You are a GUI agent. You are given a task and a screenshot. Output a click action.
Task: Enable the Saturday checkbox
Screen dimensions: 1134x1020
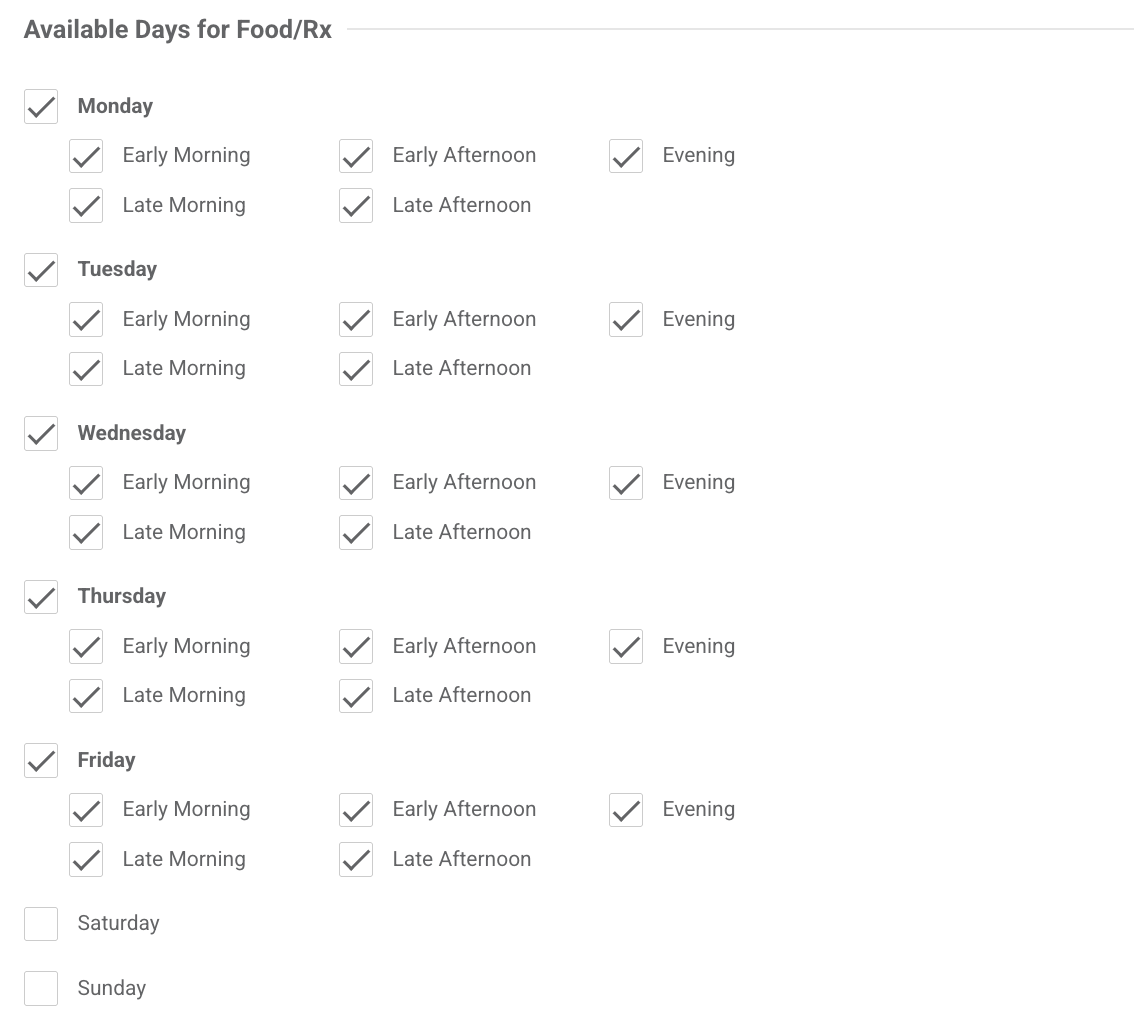(41, 924)
